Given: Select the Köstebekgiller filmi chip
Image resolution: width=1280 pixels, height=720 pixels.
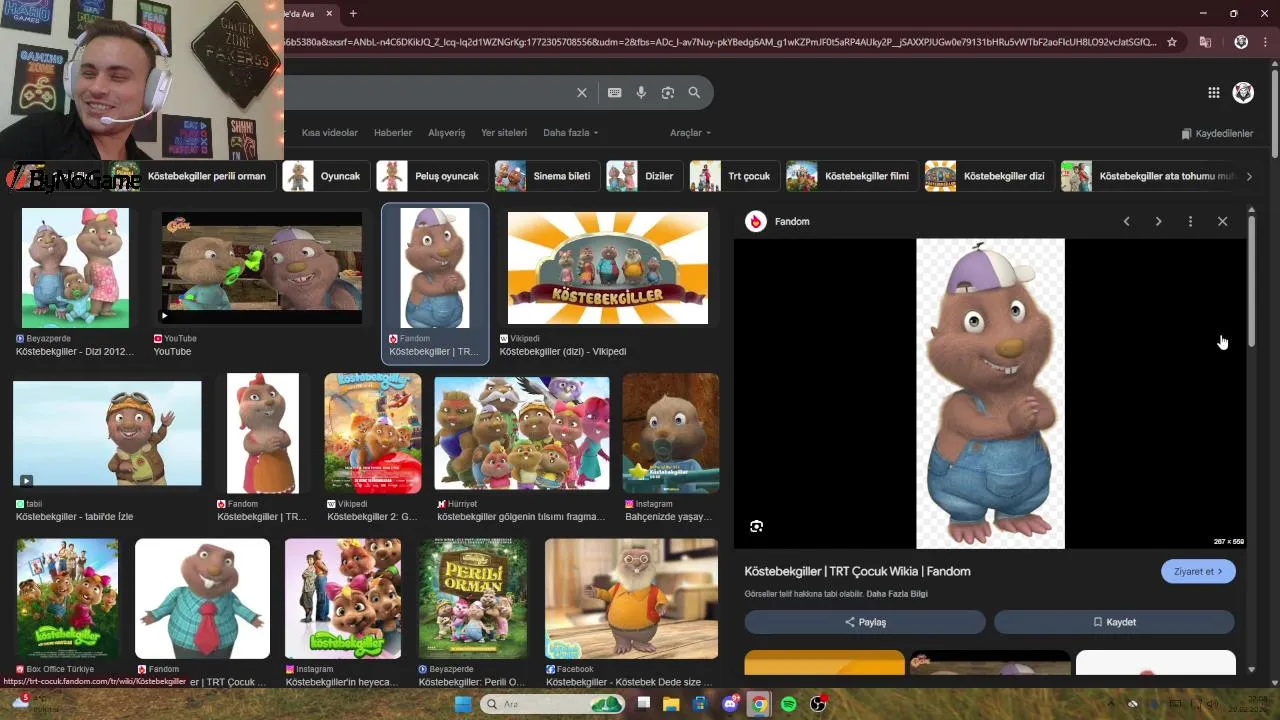Looking at the screenshot, I should pos(852,176).
